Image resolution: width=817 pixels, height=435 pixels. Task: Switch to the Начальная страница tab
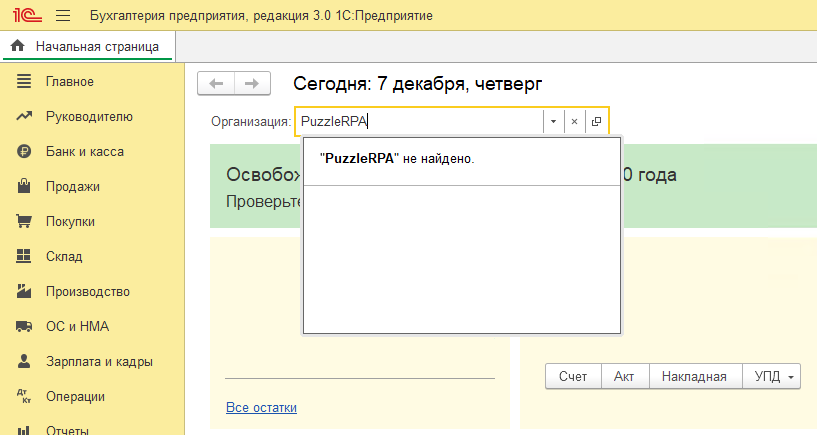point(89,46)
